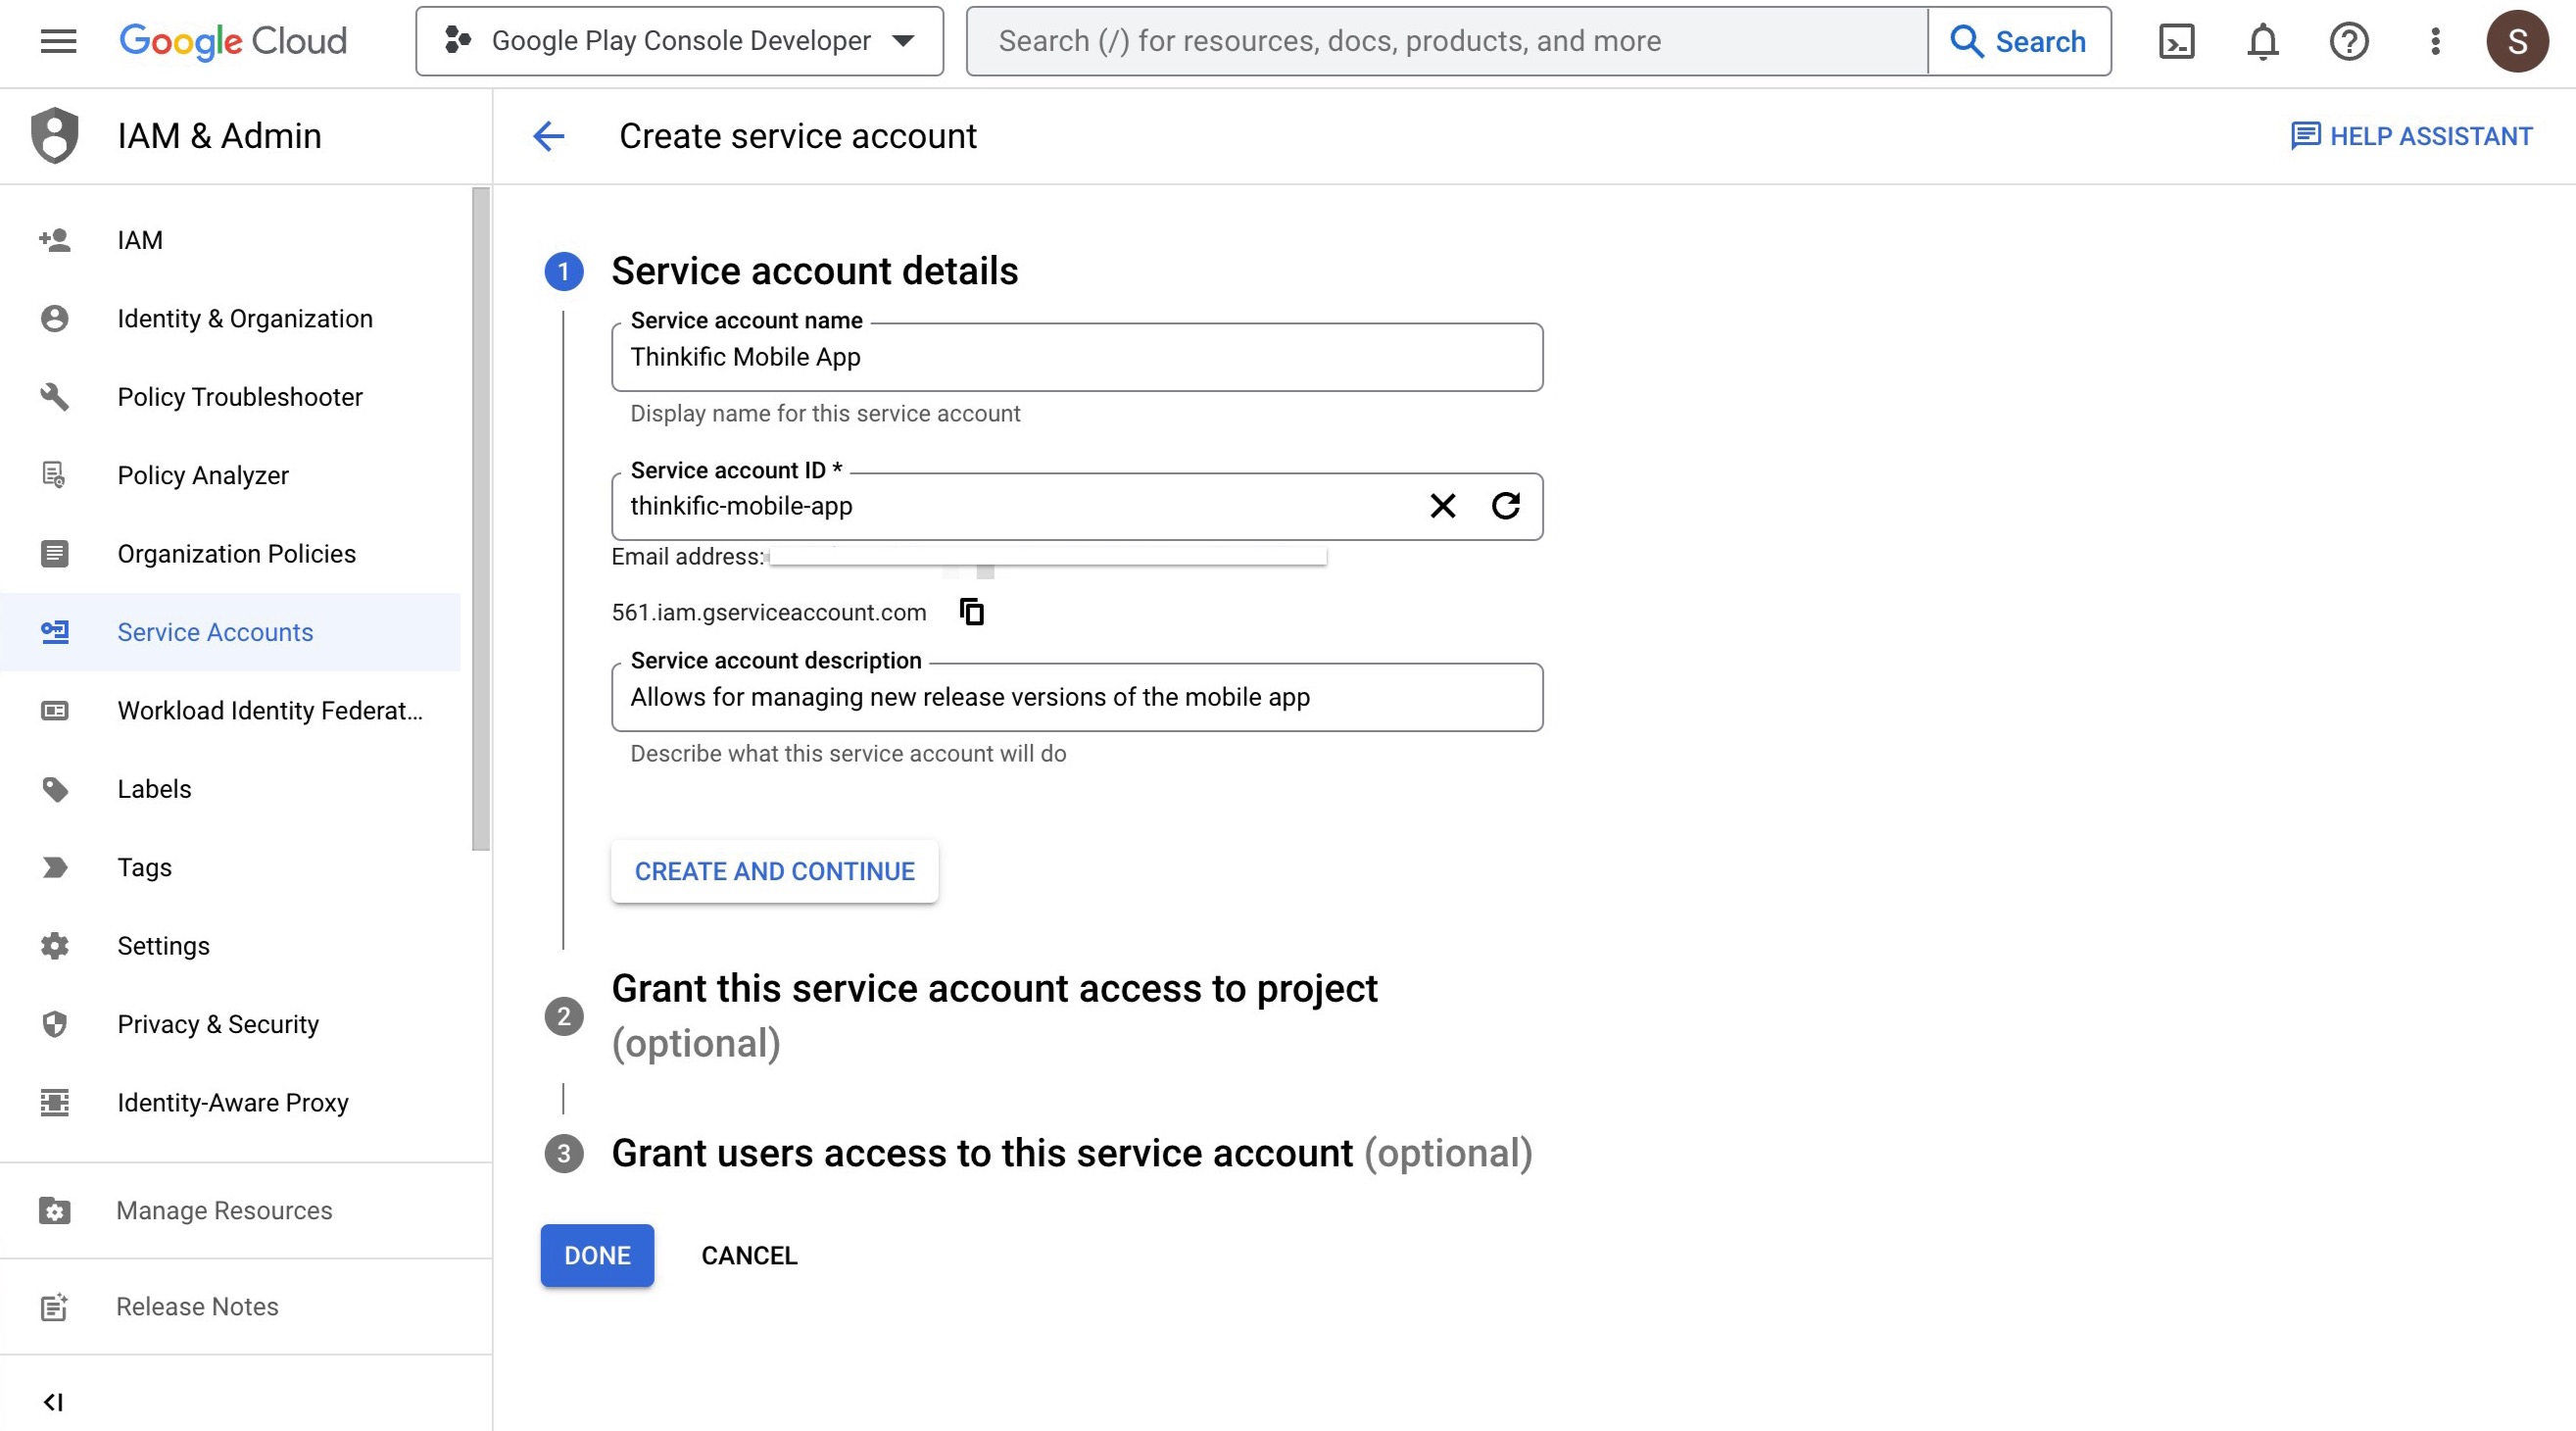Click the Manage Resources folder-gear icon
Image resolution: width=2576 pixels, height=1431 pixels.
(x=55, y=1210)
